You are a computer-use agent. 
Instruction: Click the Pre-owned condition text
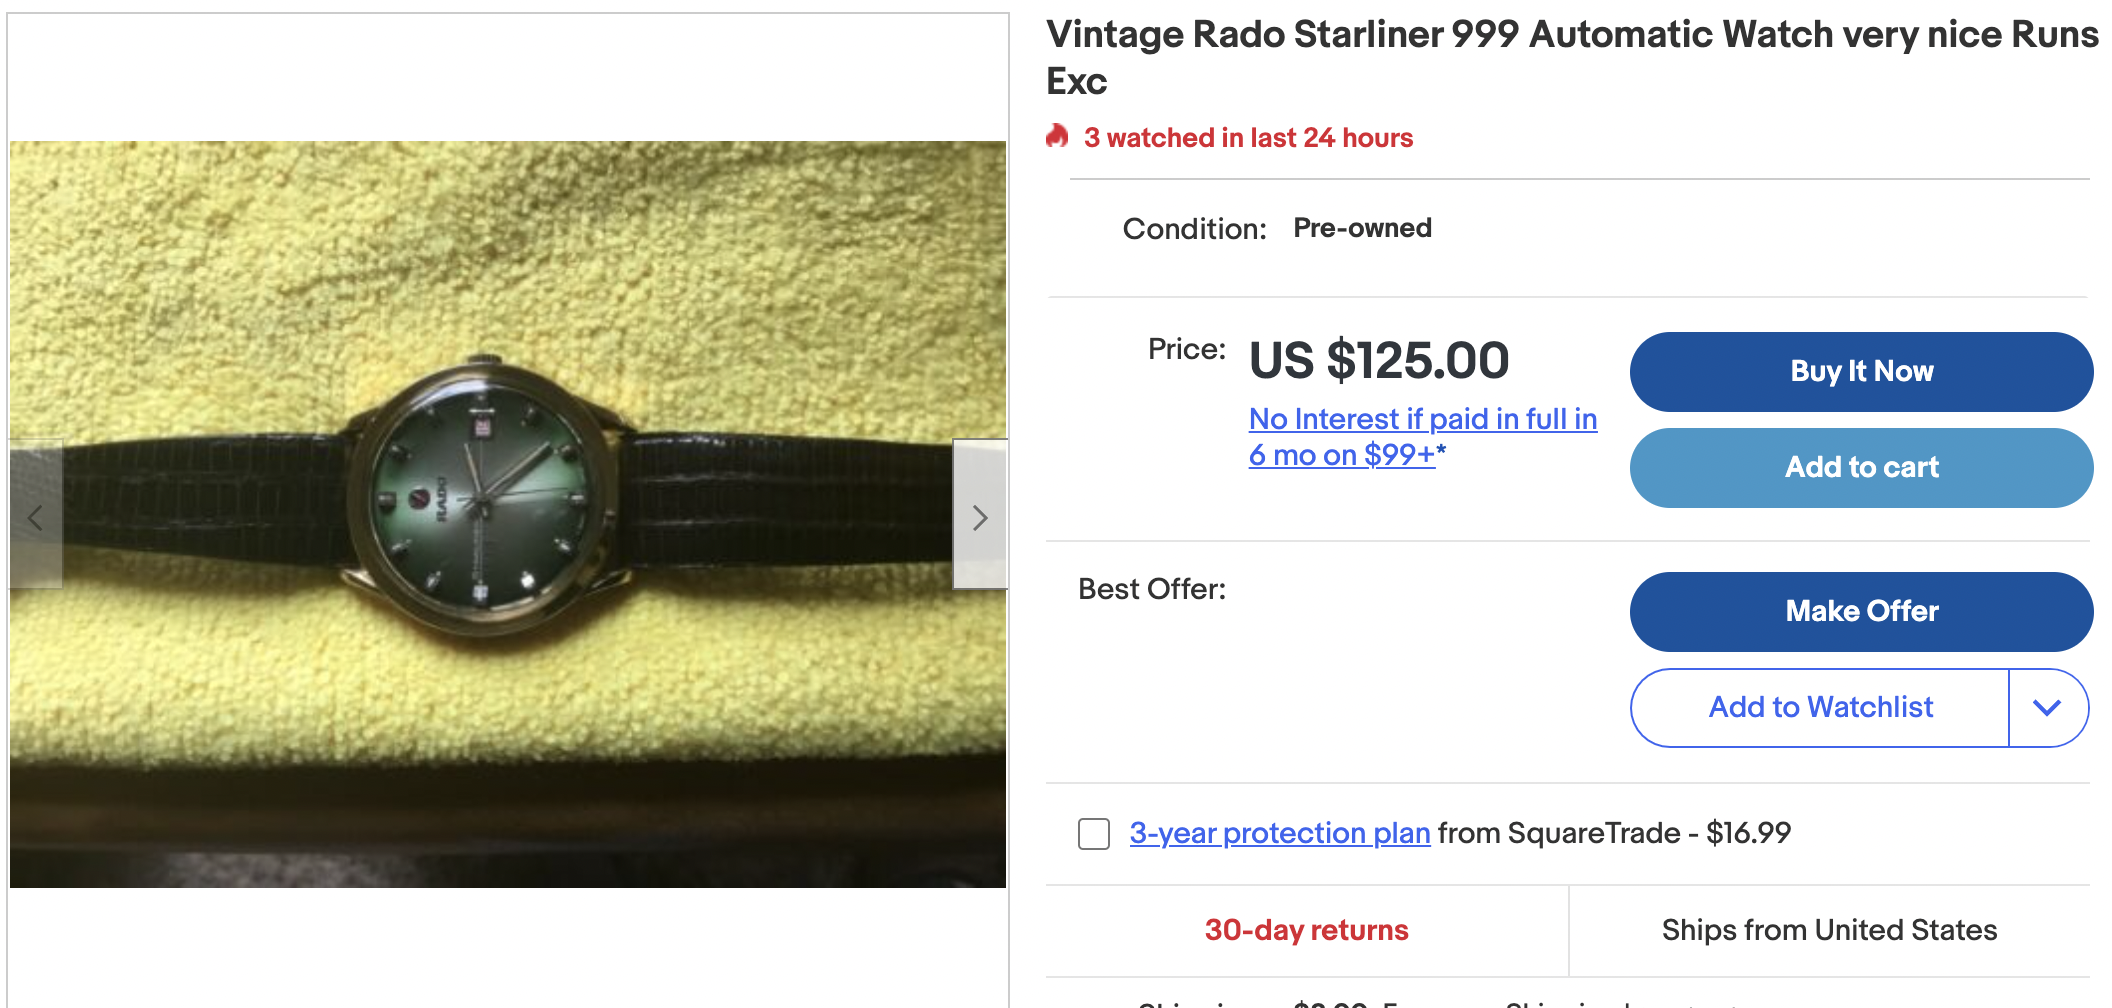(x=1362, y=228)
